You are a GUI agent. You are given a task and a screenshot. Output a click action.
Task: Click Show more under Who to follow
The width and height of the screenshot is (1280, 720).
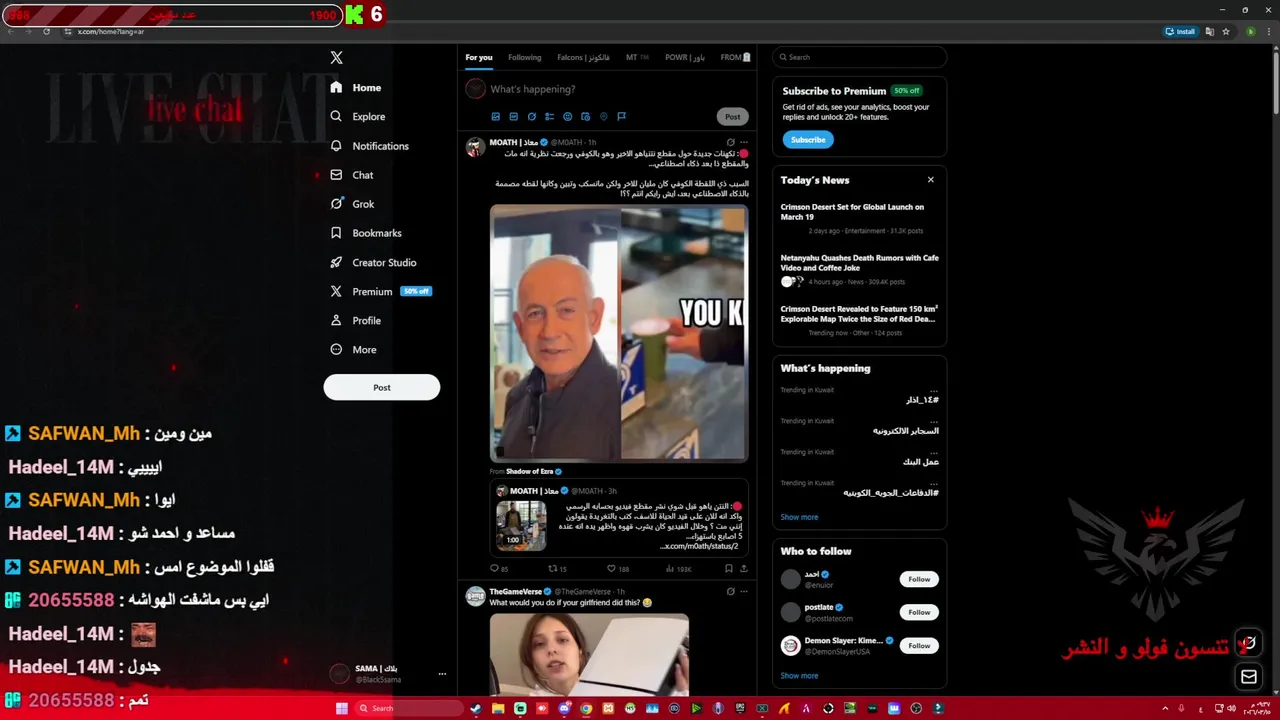click(x=799, y=676)
